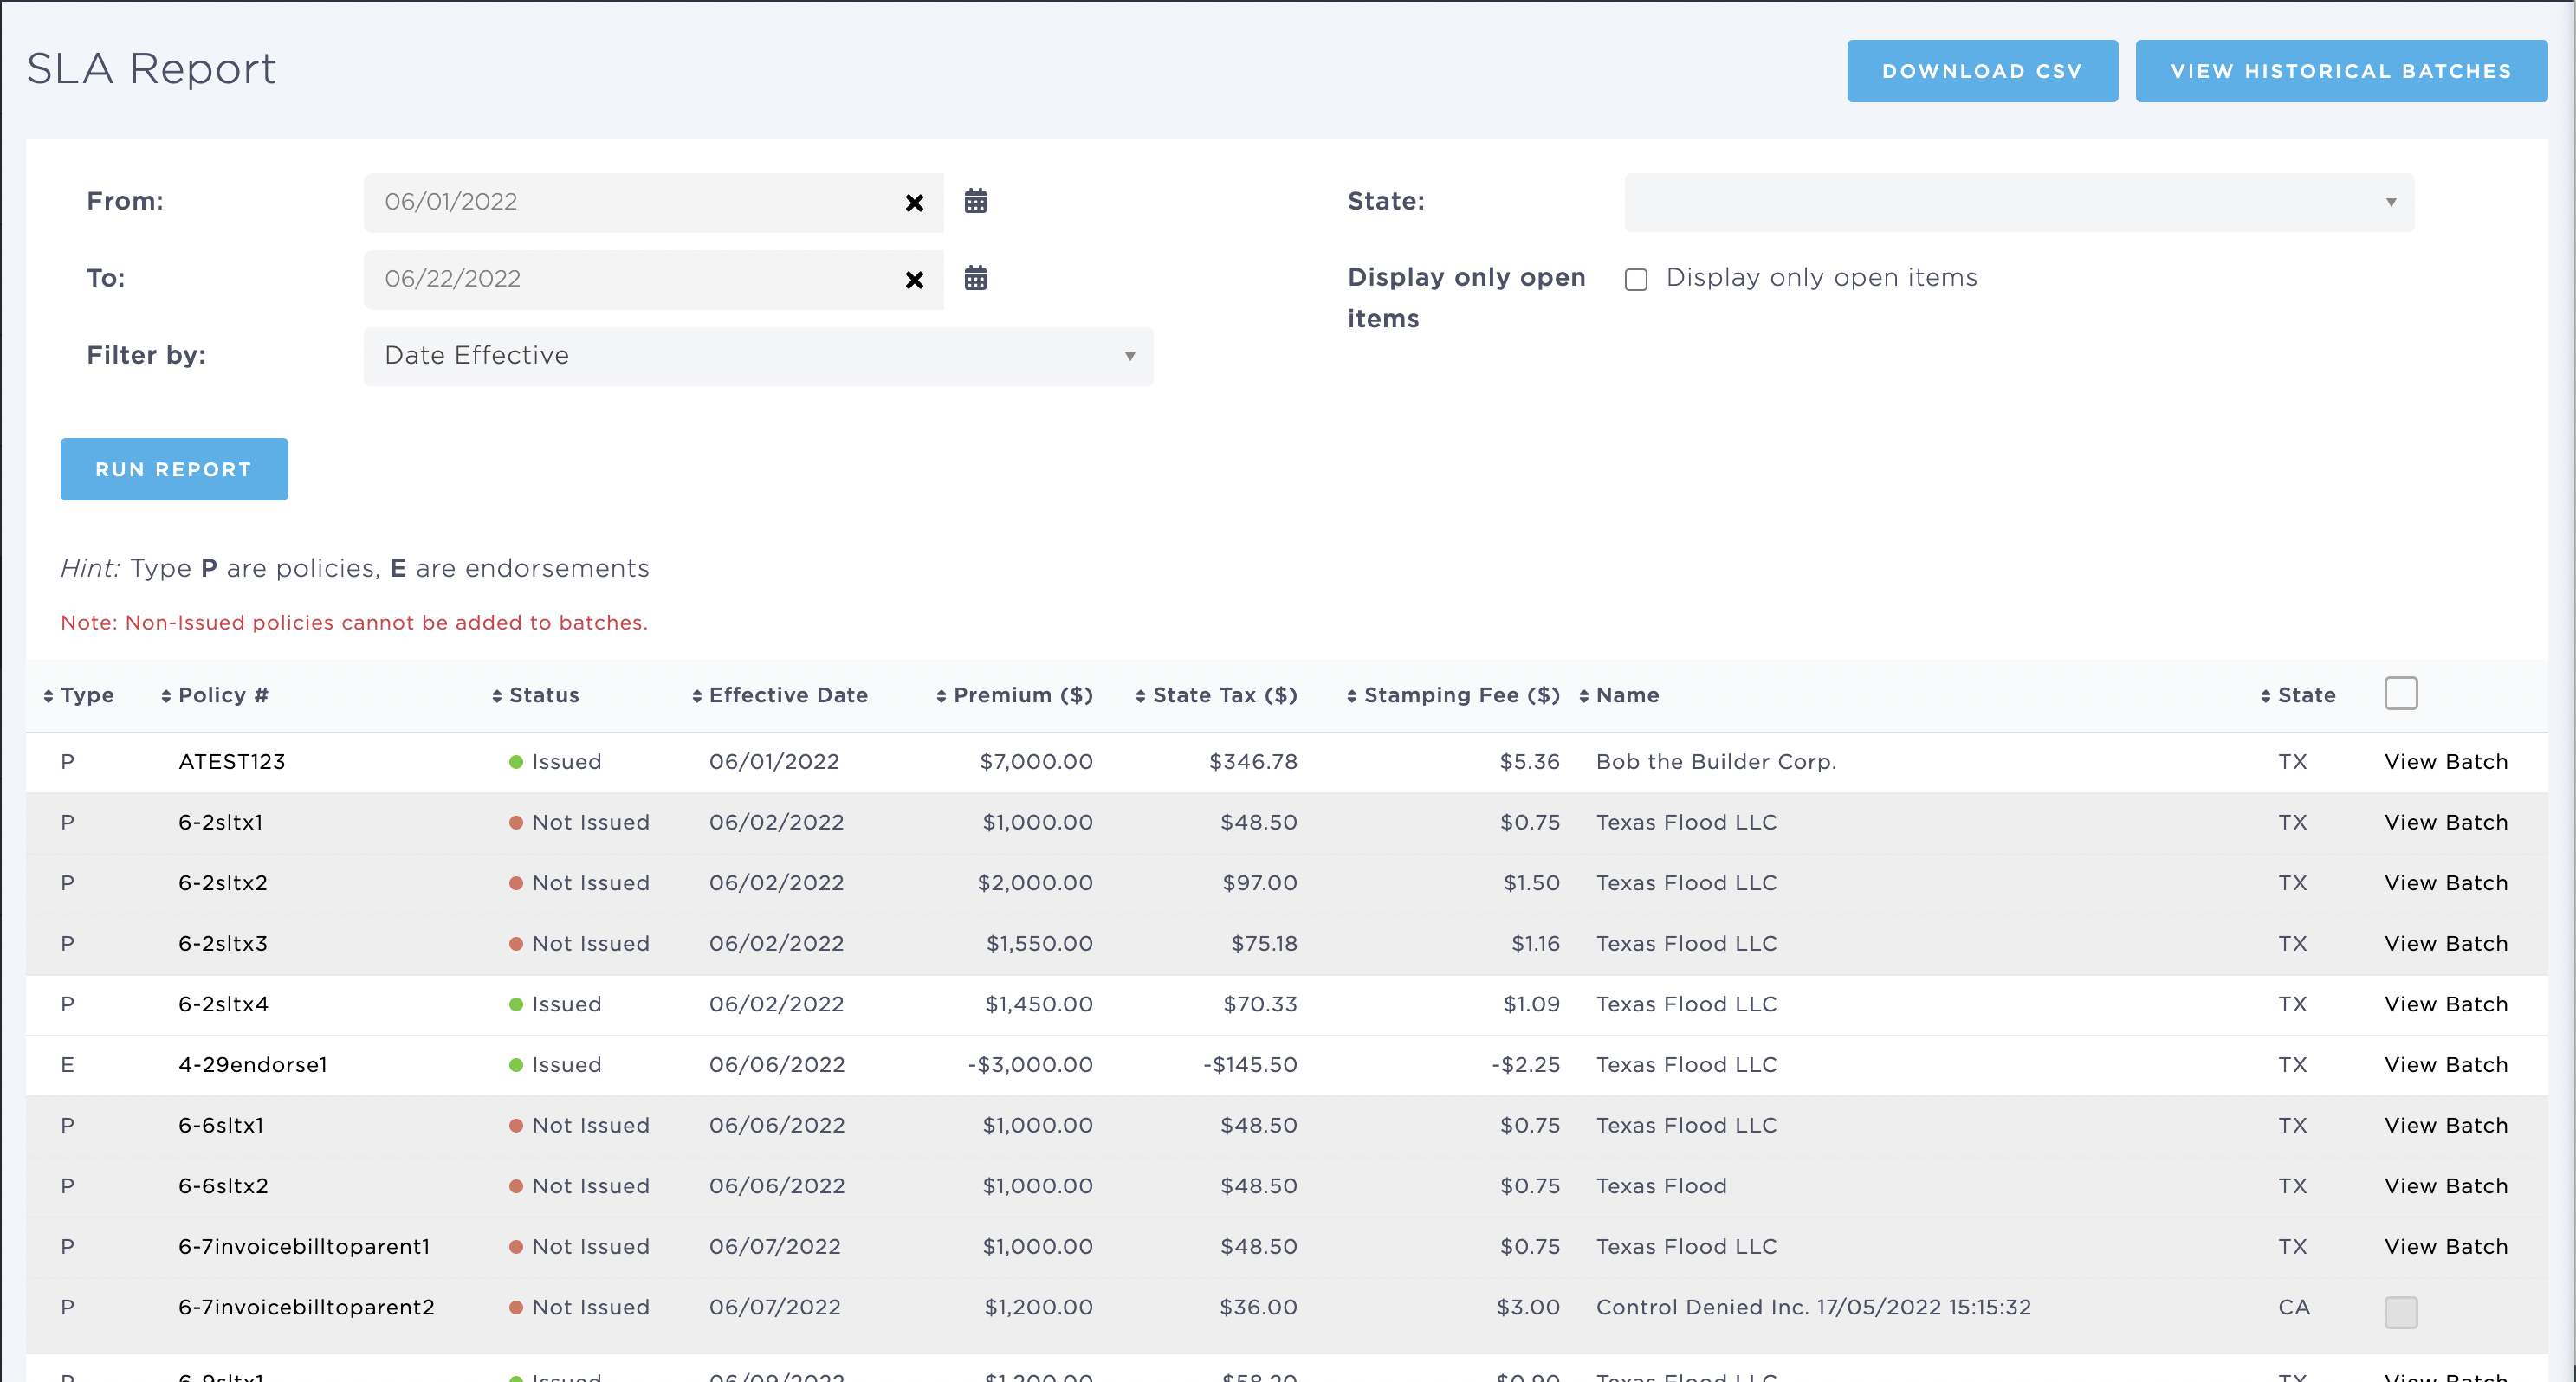Check Display only open items checkbox
This screenshot has width=2576, height=1382.
[1636, 279]
